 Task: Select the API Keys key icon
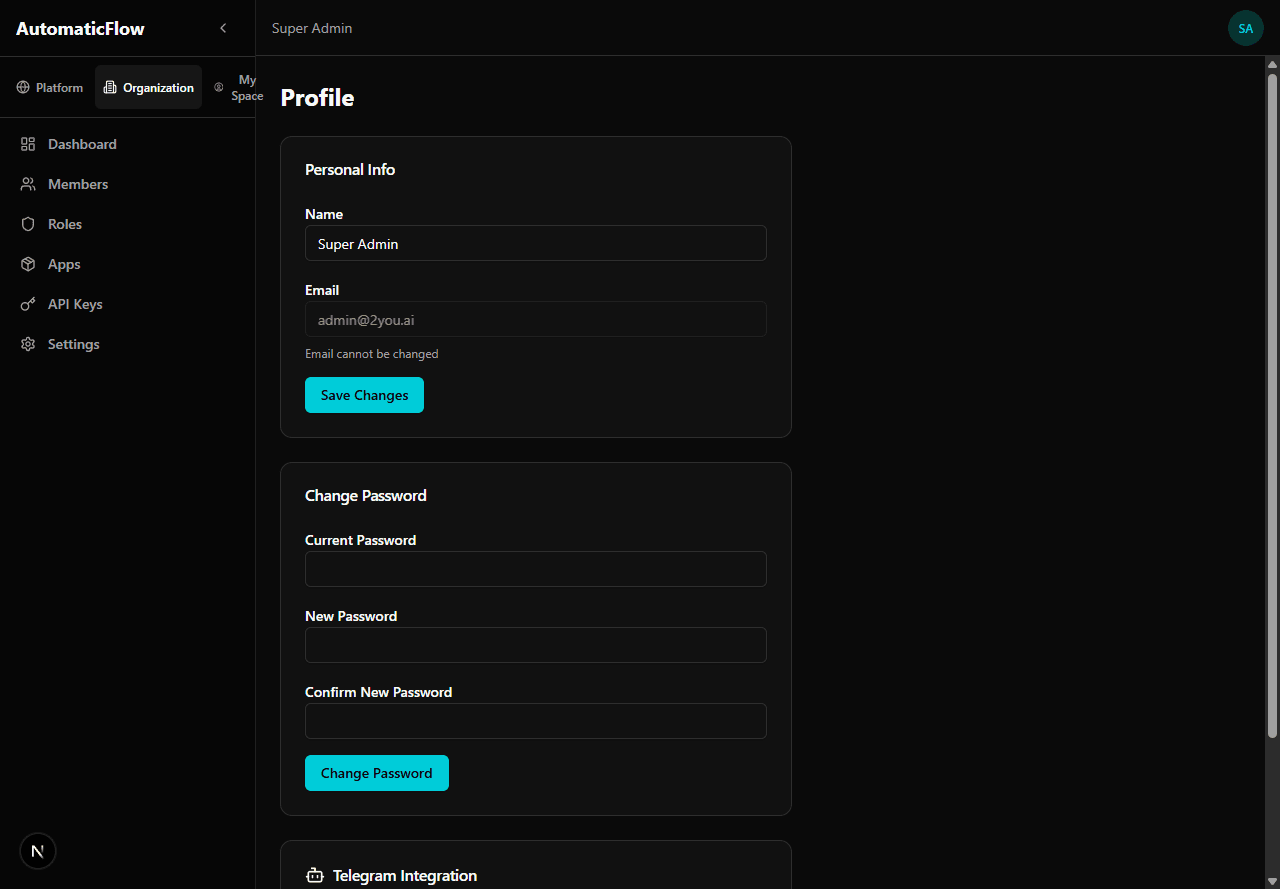point(29,304)
